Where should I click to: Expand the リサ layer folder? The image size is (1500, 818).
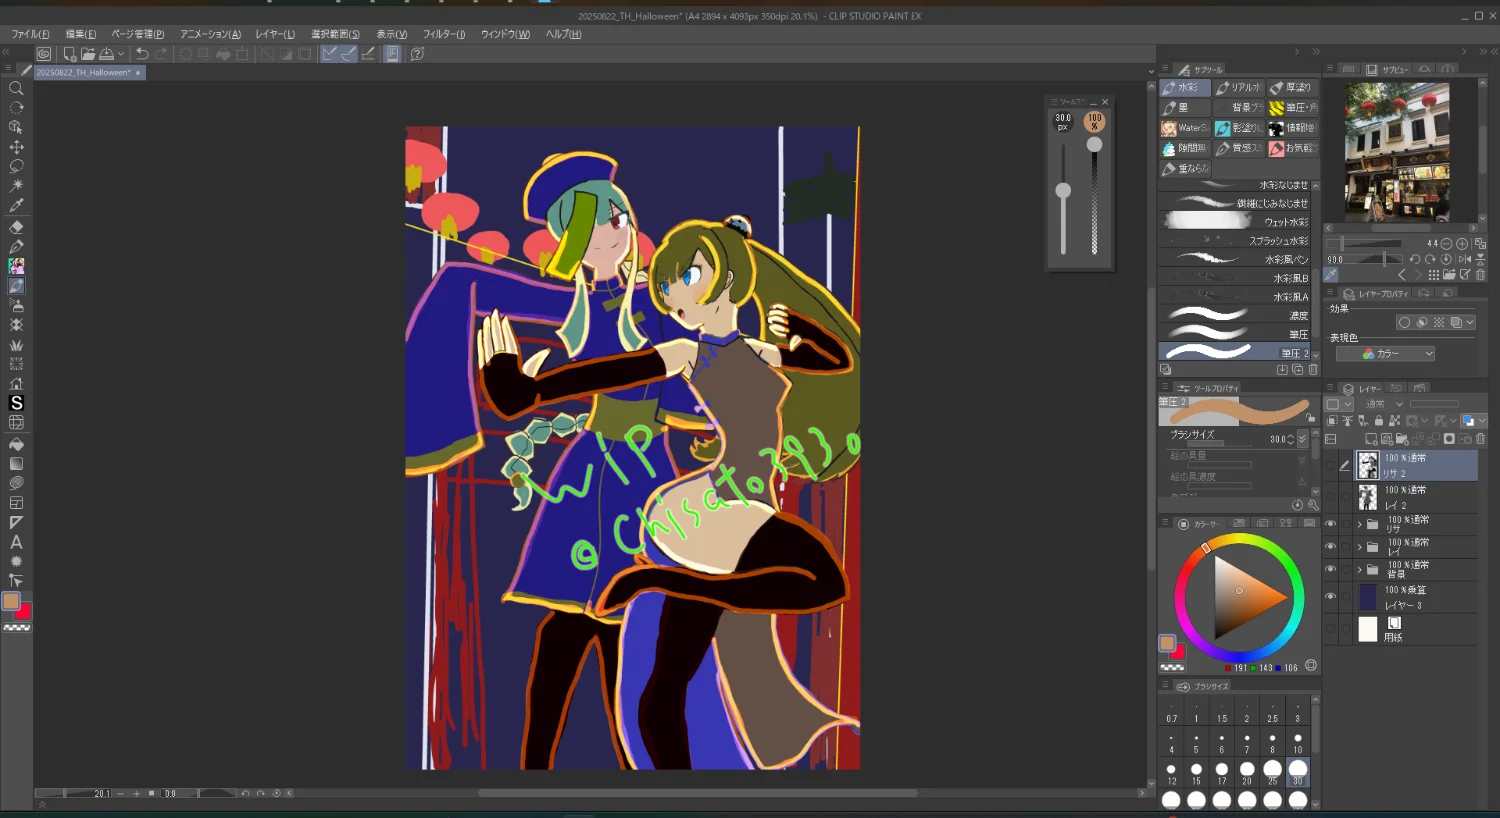tap(1359, 524)
